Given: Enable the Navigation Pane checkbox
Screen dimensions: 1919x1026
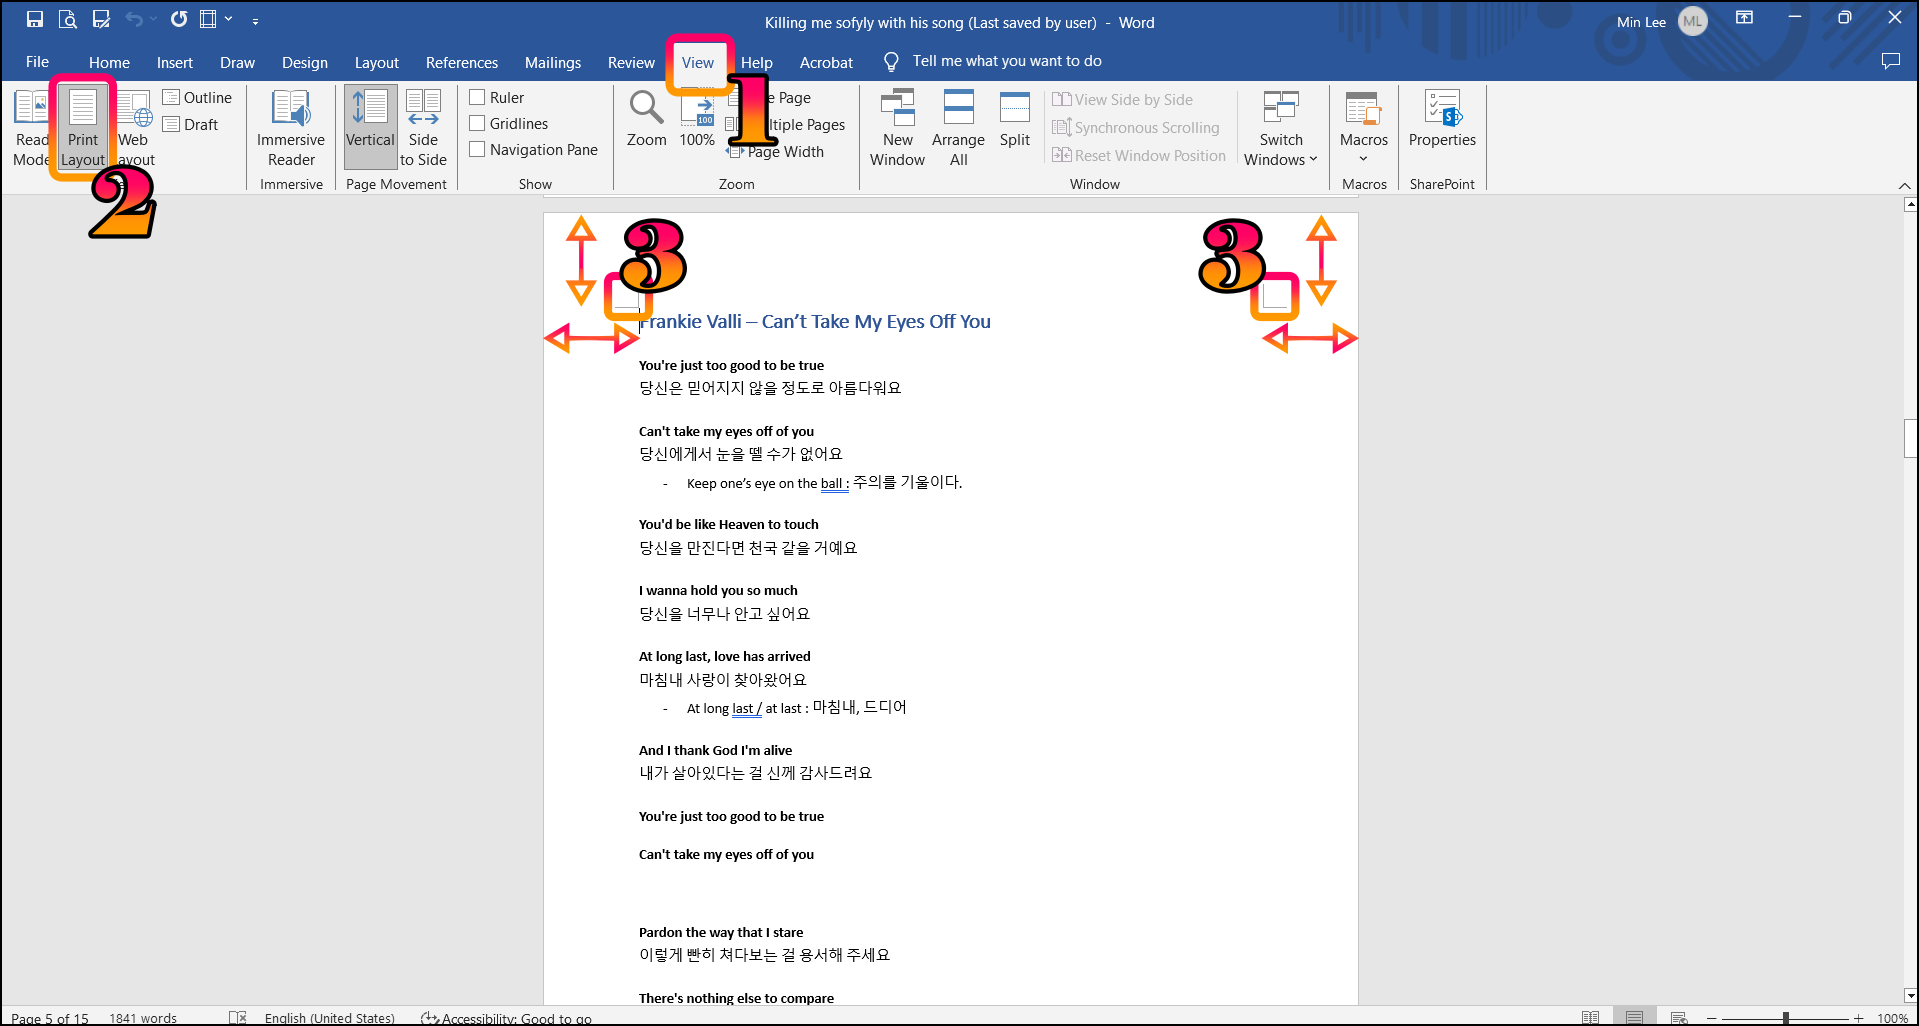Looking at the screenshot, I should (477, 149).
